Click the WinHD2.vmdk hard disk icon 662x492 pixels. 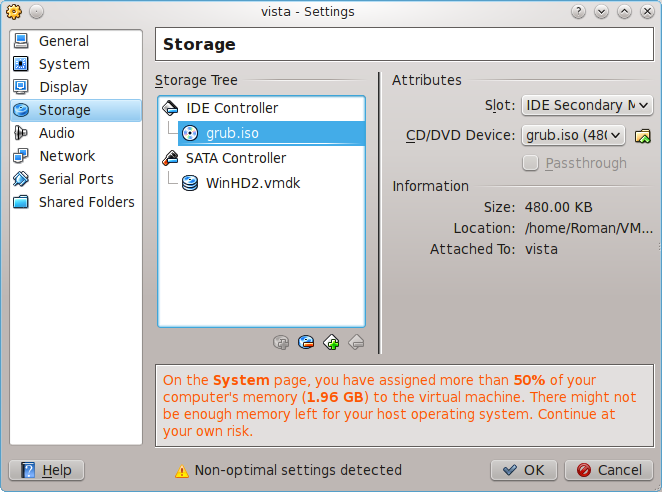[x=190, y=183]
